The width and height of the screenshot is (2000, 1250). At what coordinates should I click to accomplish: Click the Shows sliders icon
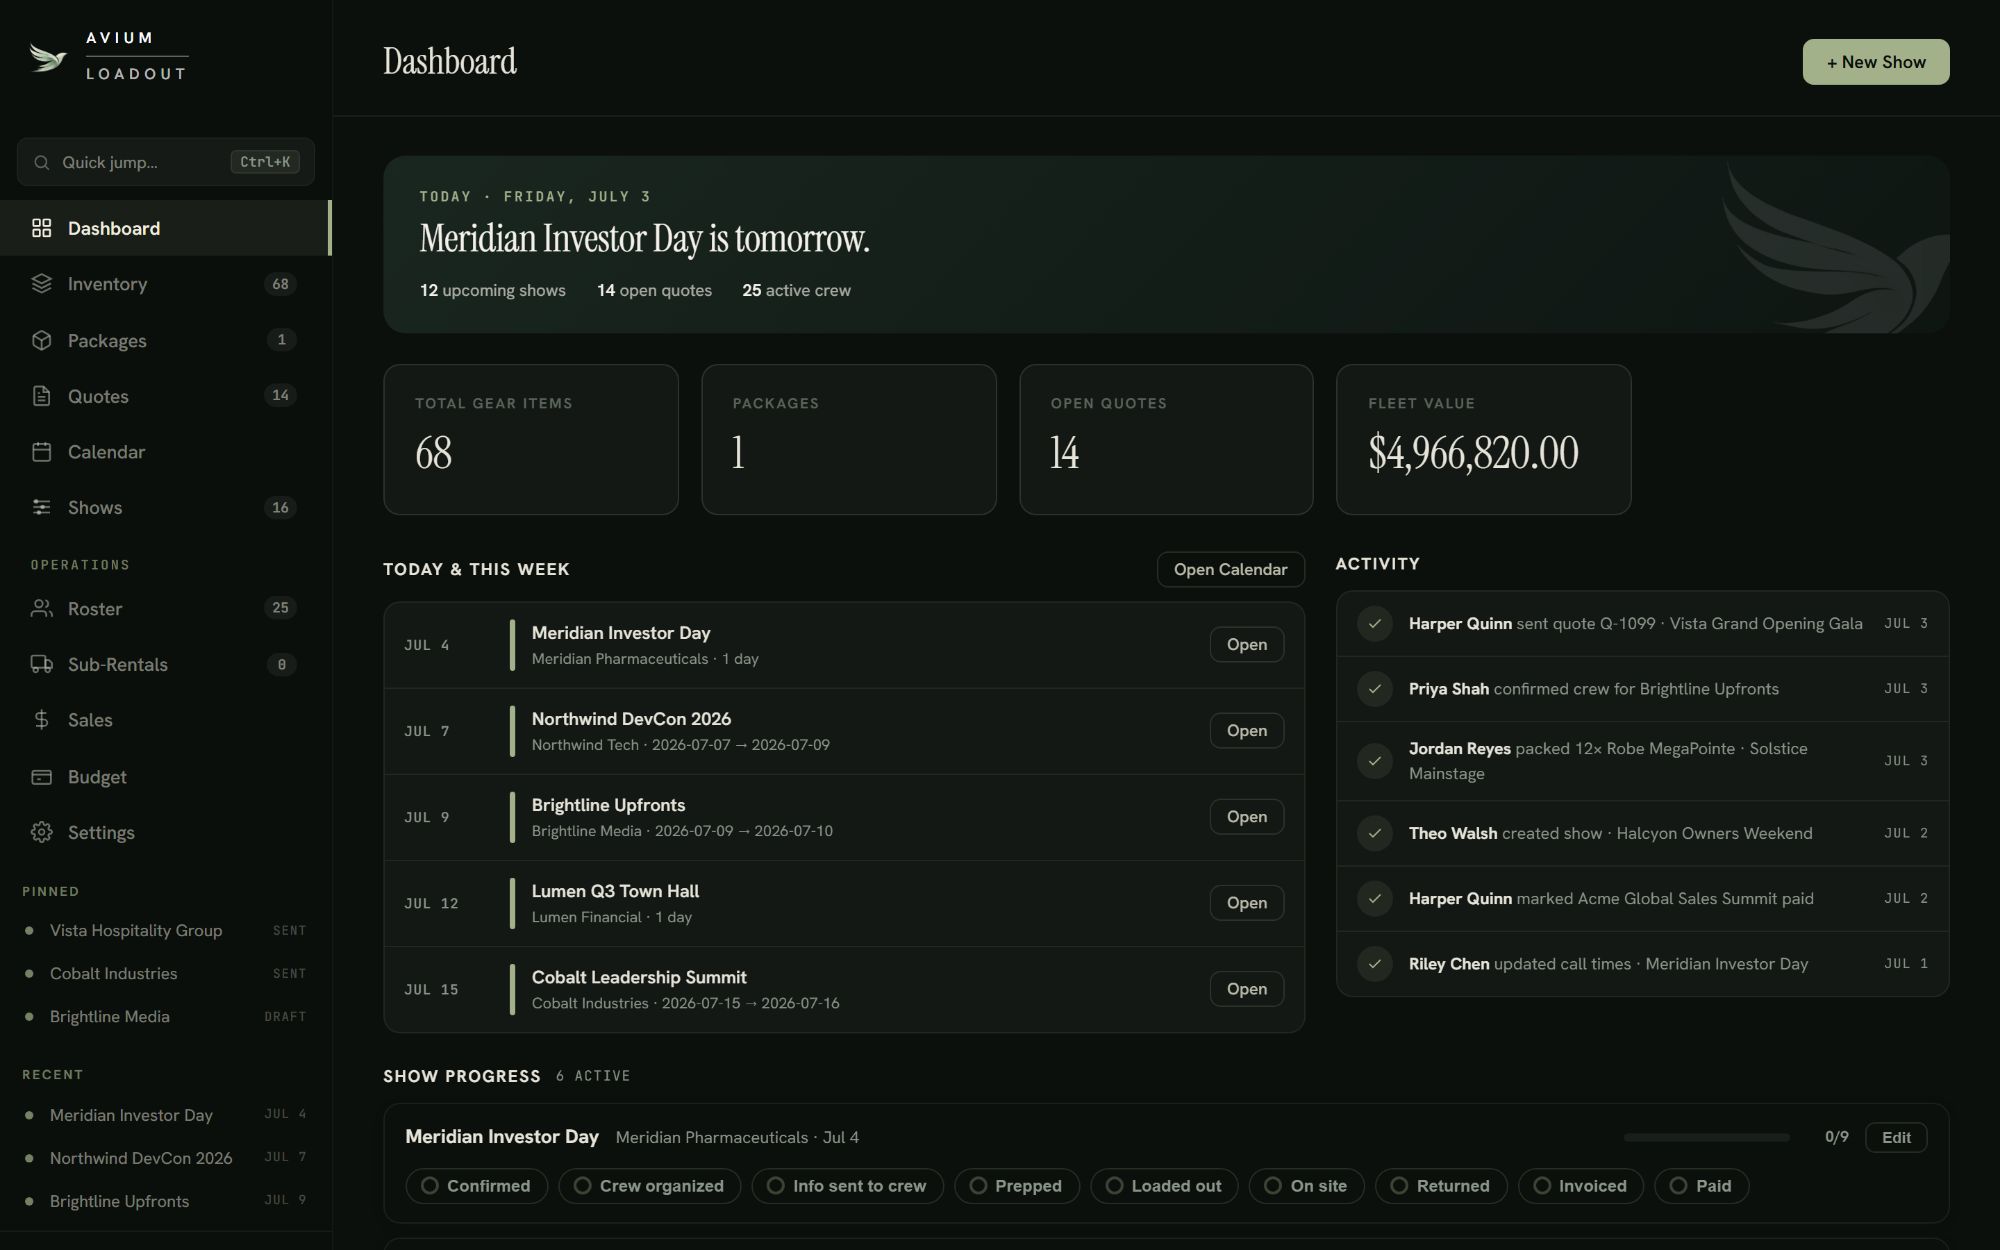point(41,507)
